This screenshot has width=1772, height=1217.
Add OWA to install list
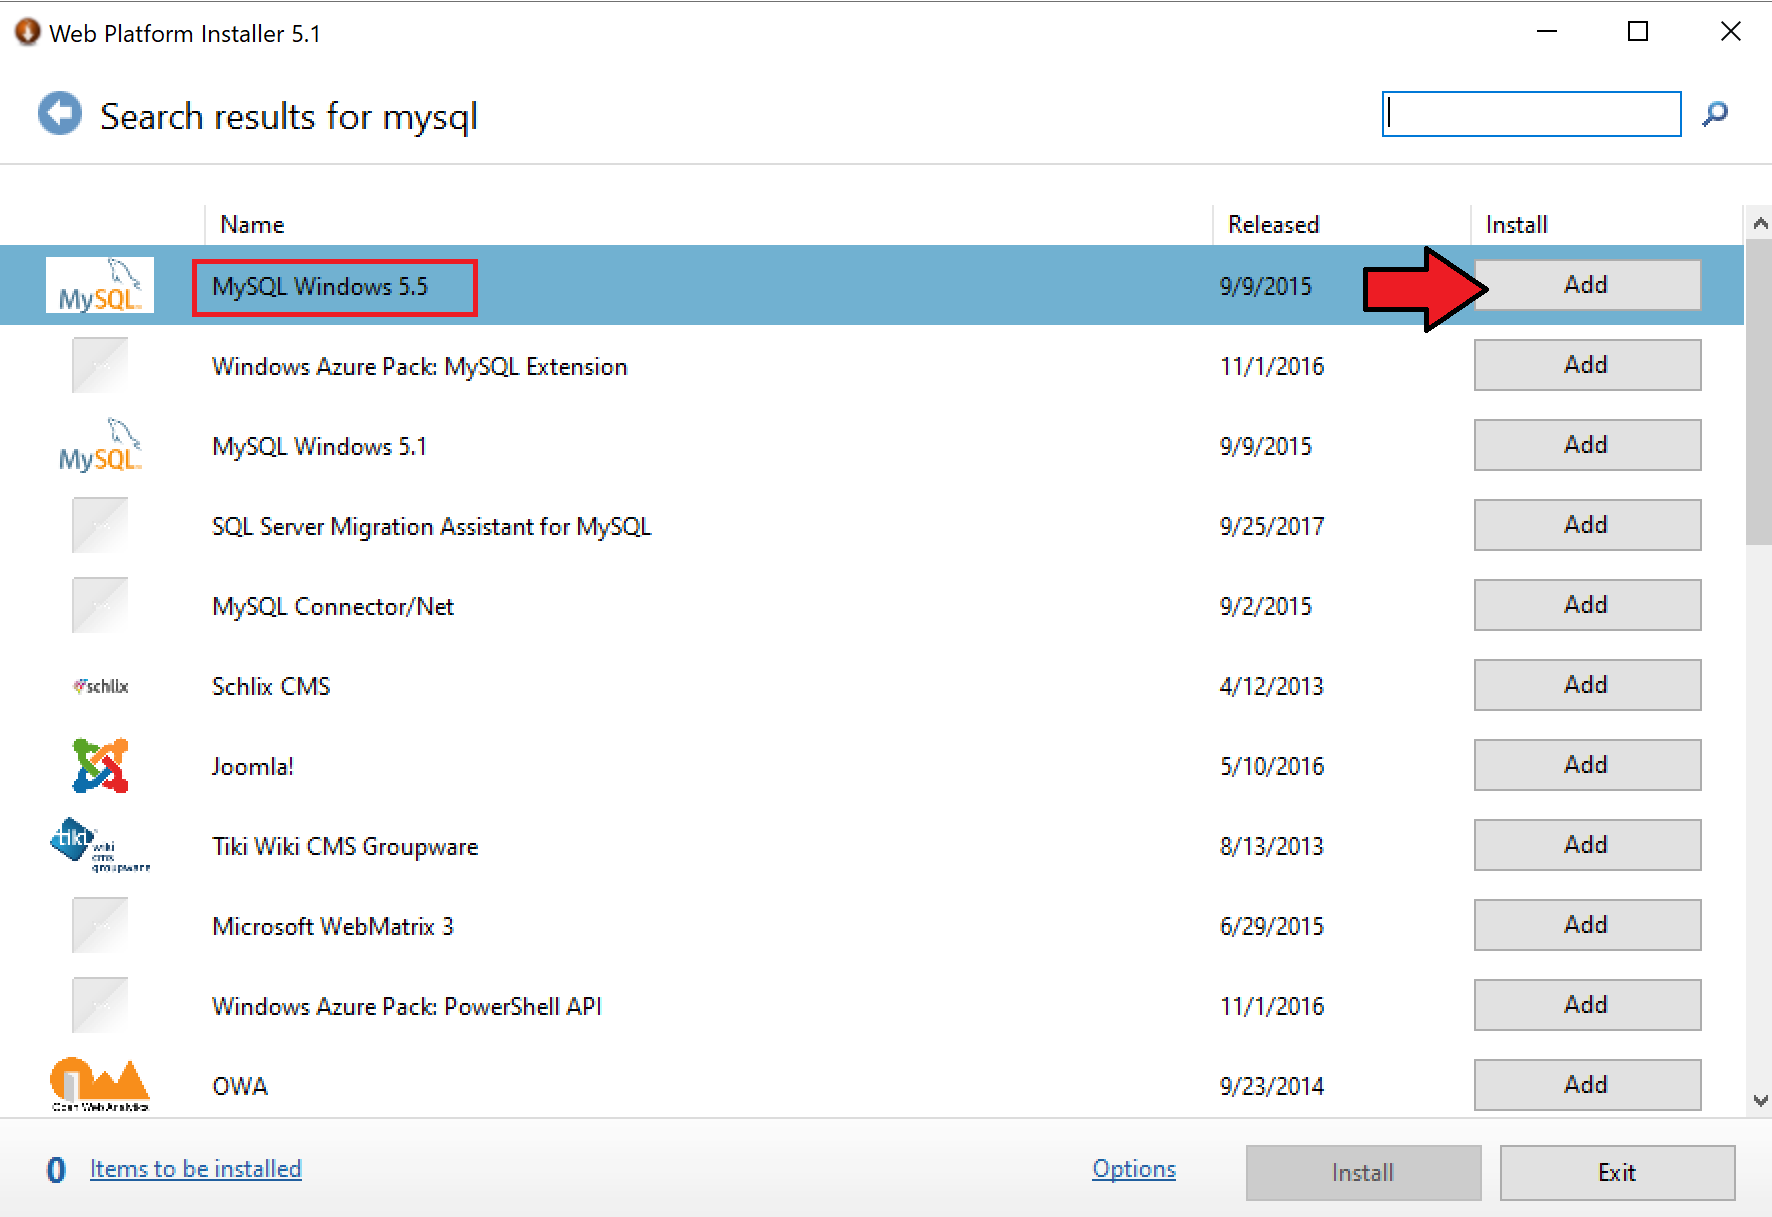point(1587,1085)
